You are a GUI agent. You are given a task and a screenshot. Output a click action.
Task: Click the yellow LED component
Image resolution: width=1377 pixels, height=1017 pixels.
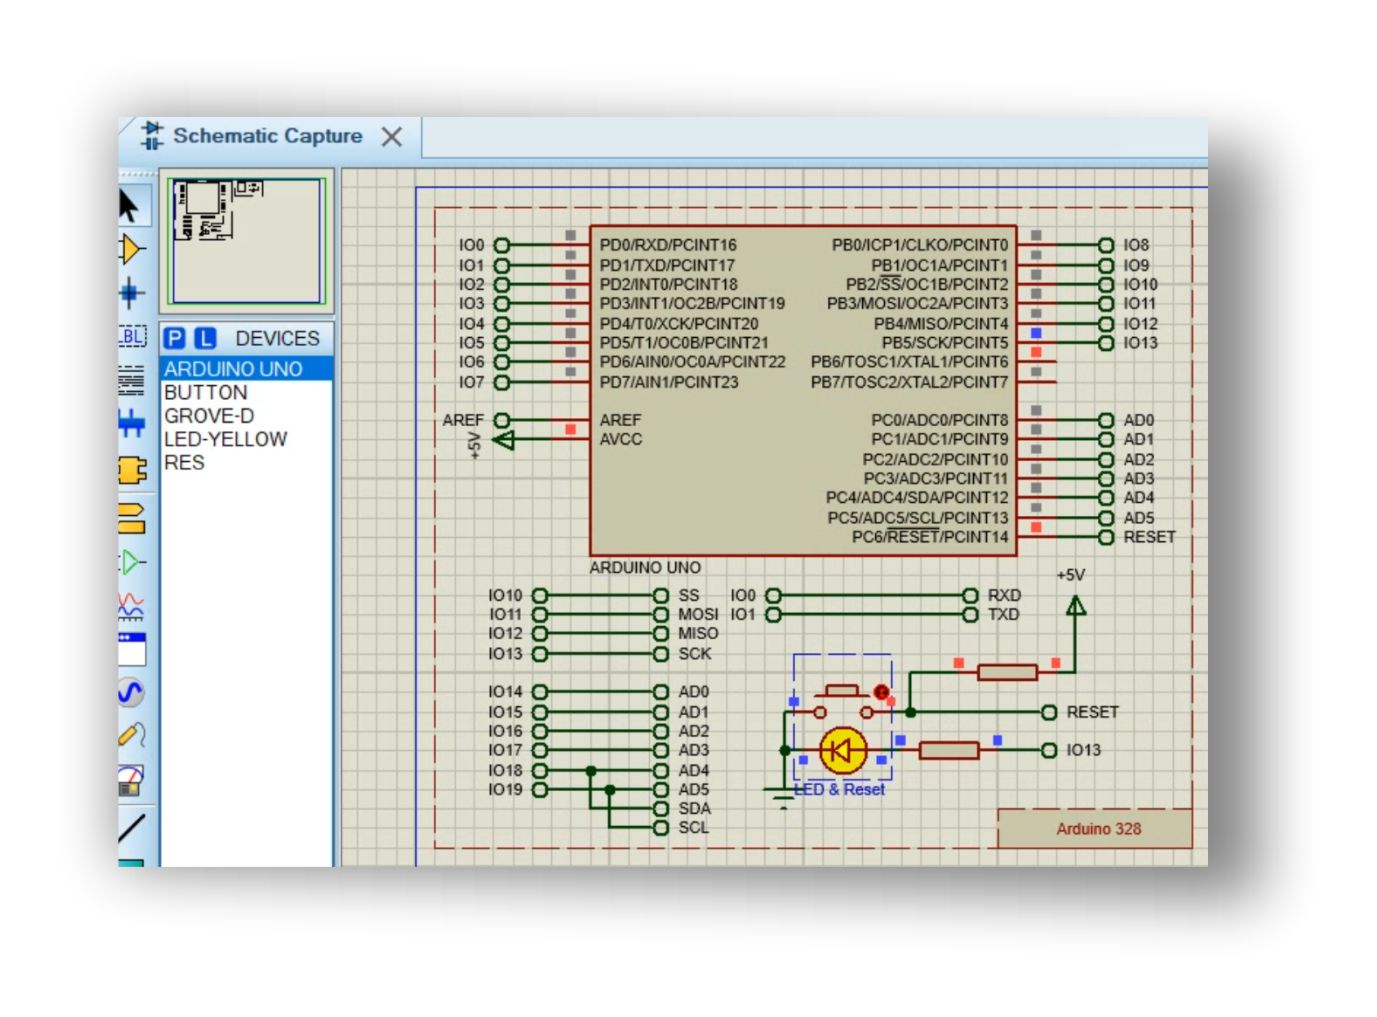tap(843, 750)
